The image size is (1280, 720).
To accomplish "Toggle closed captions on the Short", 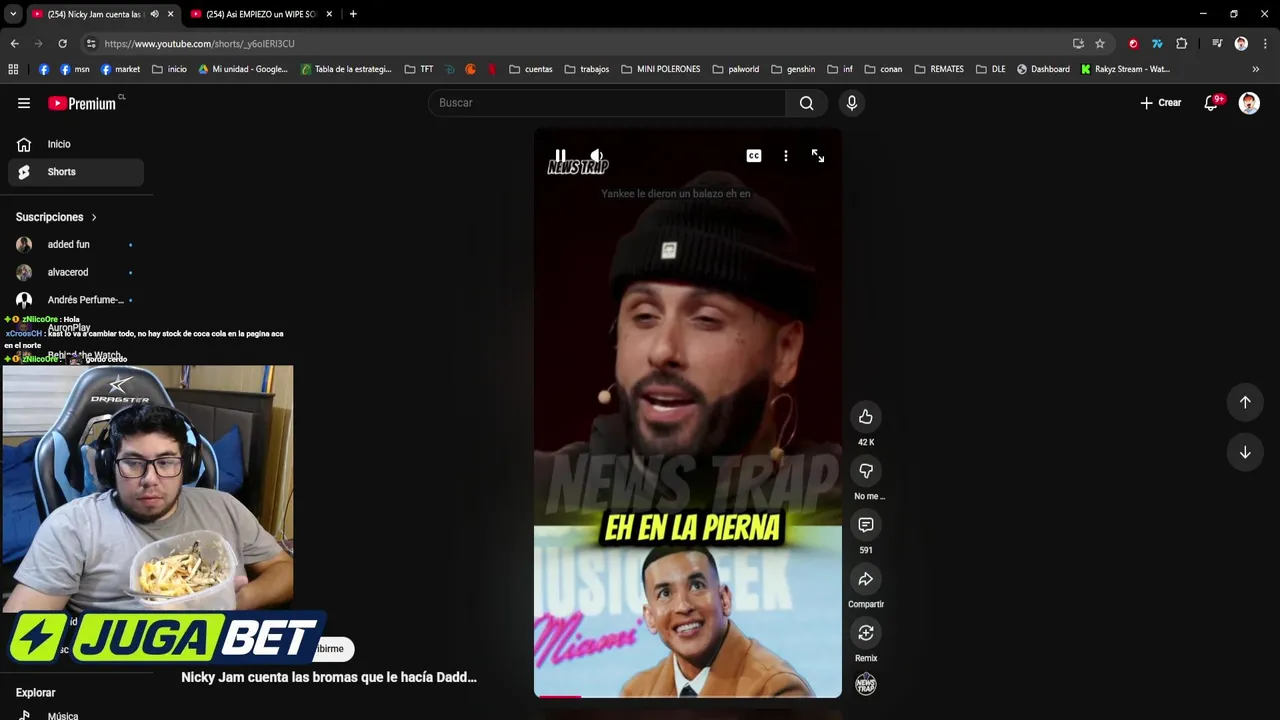I will 754,156.
